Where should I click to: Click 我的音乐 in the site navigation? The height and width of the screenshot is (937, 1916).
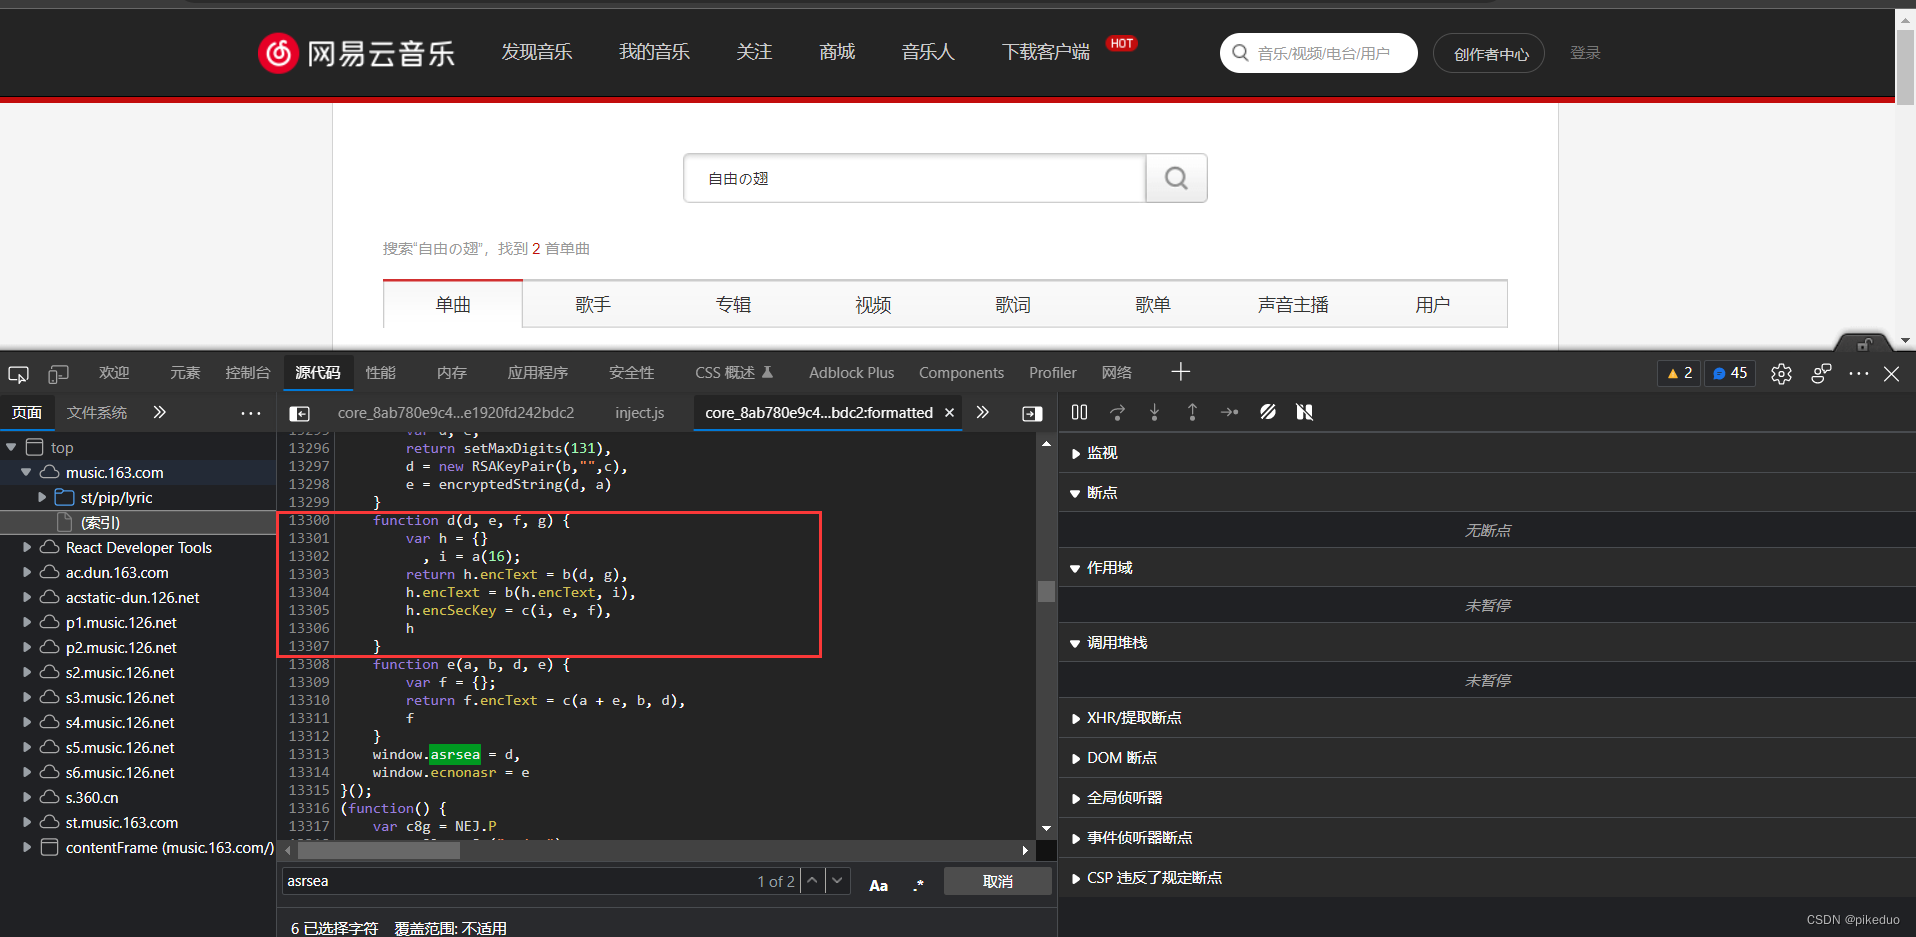pyautogui.click(x=654, y=52)
